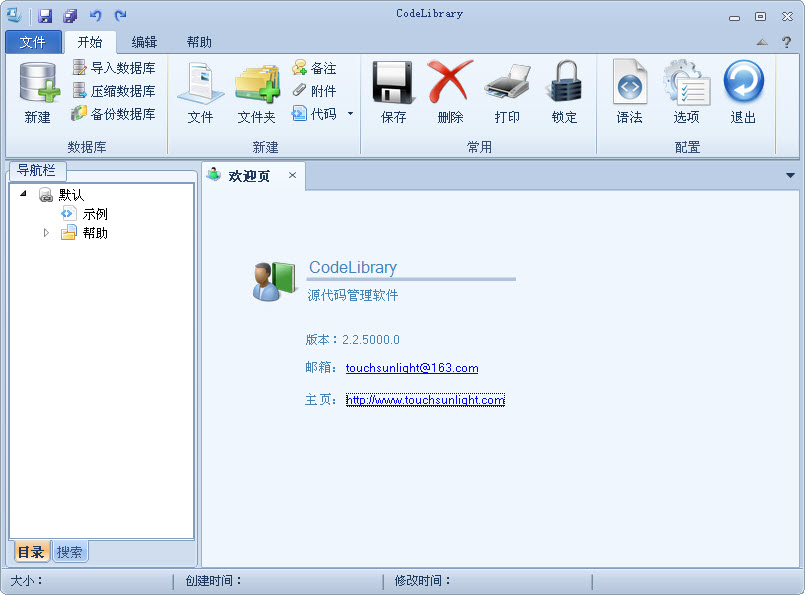Compress the database with 压缩数据库
Screen dimensions: 805x595
pyautogui.click(x=113, y=91)
